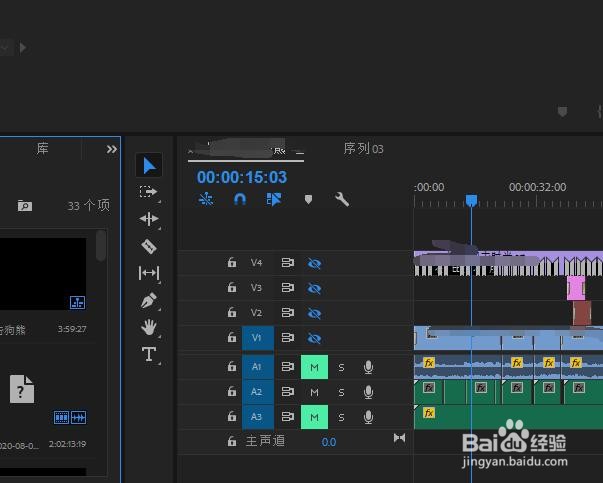Open timeline display settings wrench
This screenshot has width=603, height=483.
pos(342,199)
